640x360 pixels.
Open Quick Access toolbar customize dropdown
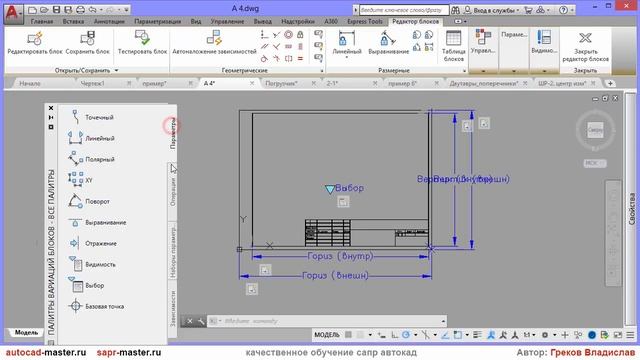pyautogui.click(x=127, y=9)
